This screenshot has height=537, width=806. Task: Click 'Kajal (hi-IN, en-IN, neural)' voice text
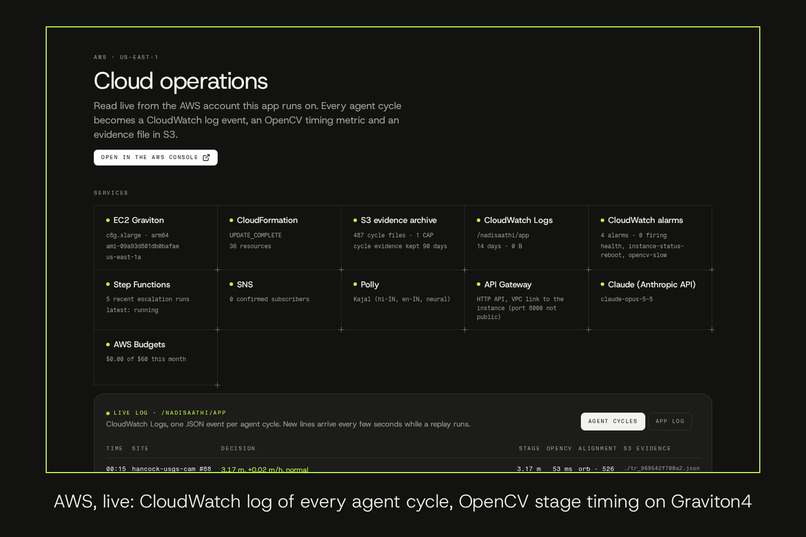(x=401, y=299)
